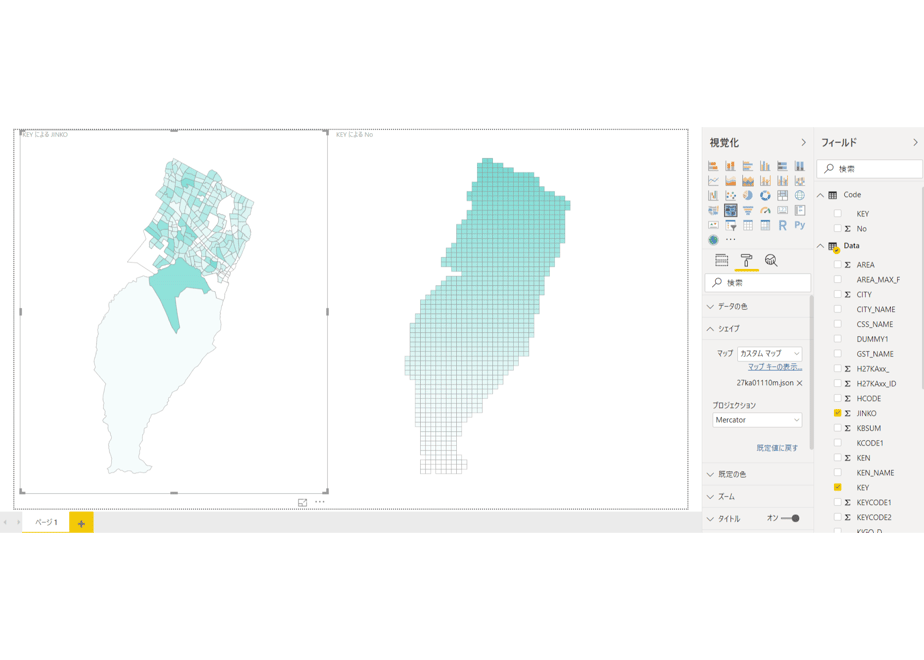The image size is (924, 660).
Task: Open the Mercator projection dropdown
Action: [757, 420]
